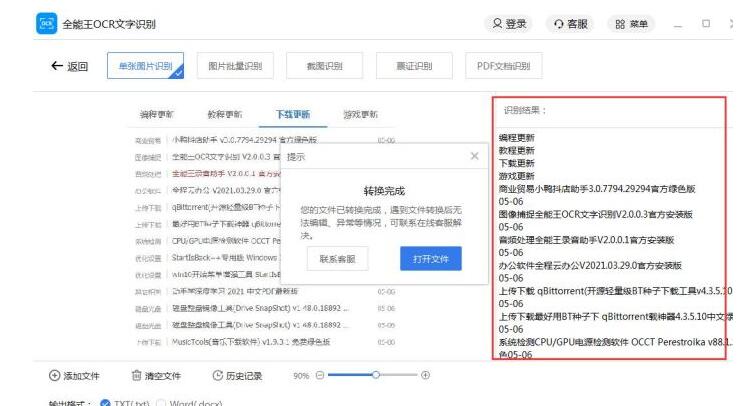This screenshot has width=754, height=406.
Task: Open the 登录 login button
Action: (x=509, y=24)
